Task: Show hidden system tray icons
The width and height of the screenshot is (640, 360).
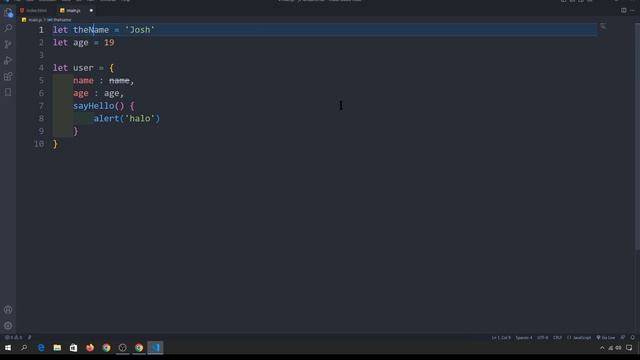Action: pos(602,348)
